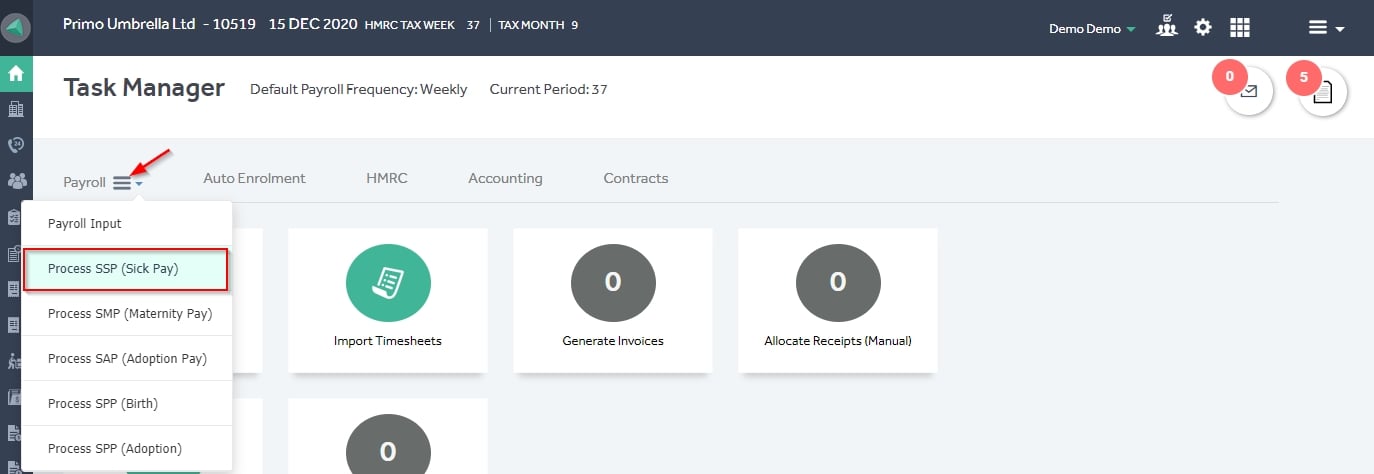Screen dimensions: 1374x474
Task: Open the company building icon in sidebar
Action: pyautogui.click(x=16, y=109)
